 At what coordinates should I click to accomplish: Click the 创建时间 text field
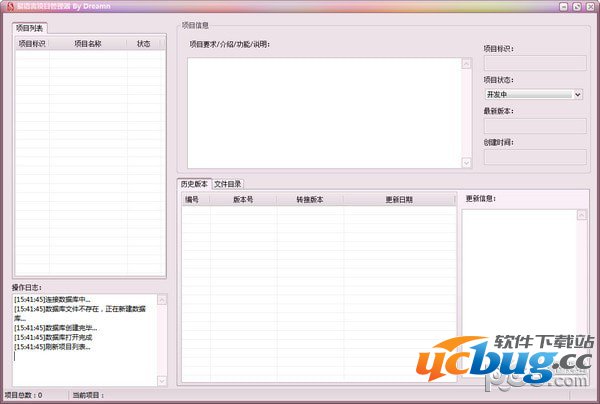point(534,158)
